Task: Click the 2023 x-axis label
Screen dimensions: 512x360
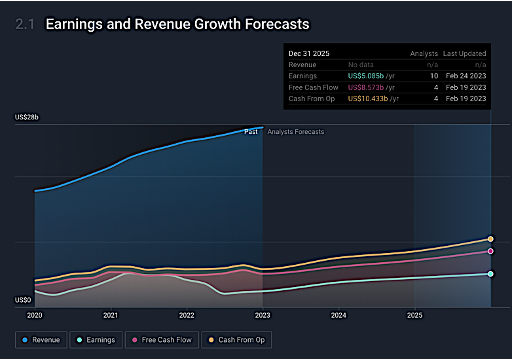Action: pyautogui.click(x=263, y=315)
